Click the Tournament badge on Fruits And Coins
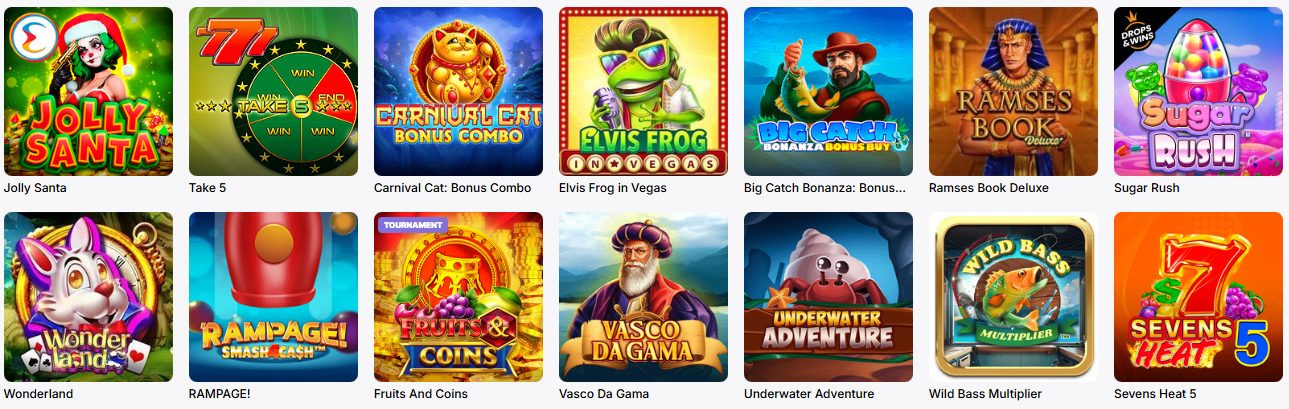1289x409 pixels. point(411,225)
